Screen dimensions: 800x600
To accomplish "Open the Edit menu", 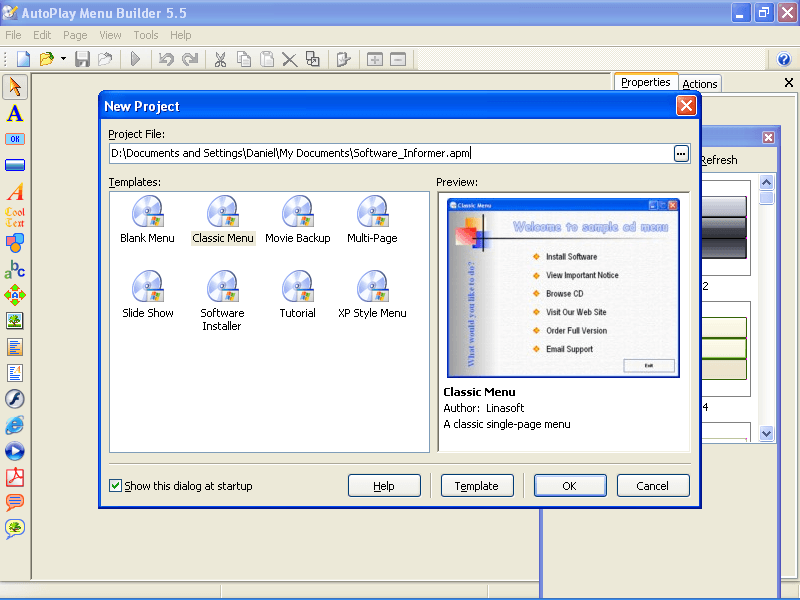I will pos(42,35).
